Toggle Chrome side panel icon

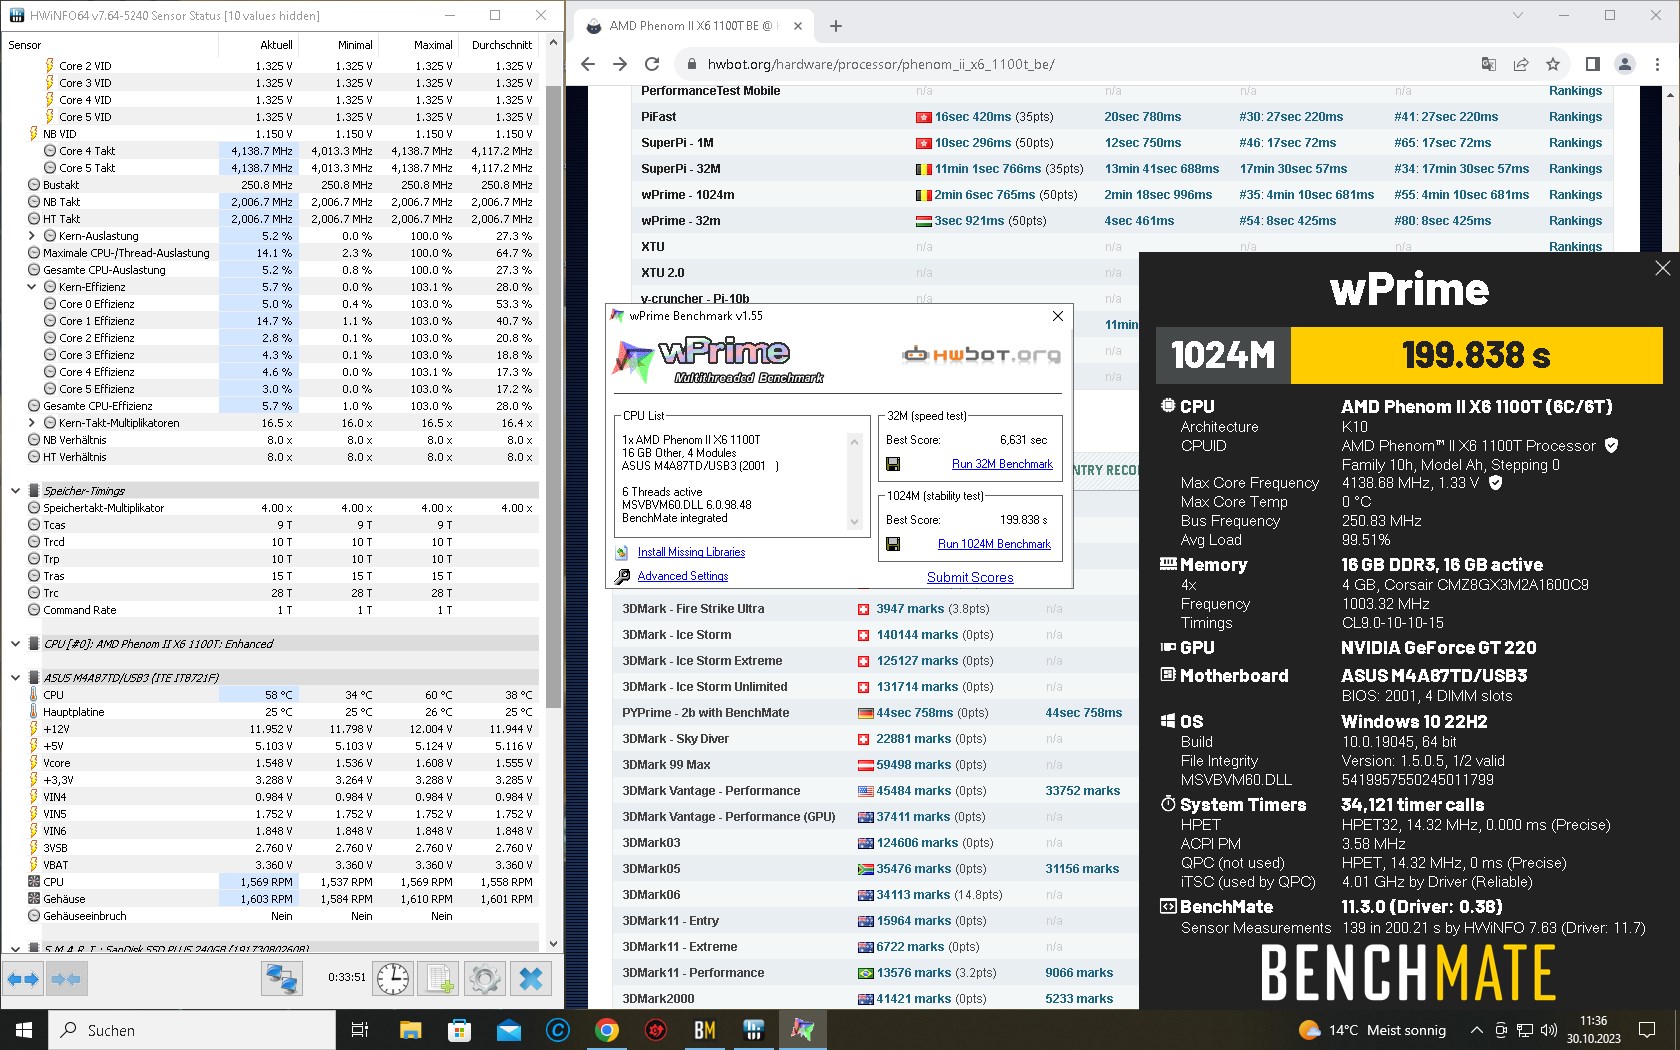click(x=1593, y=64)
